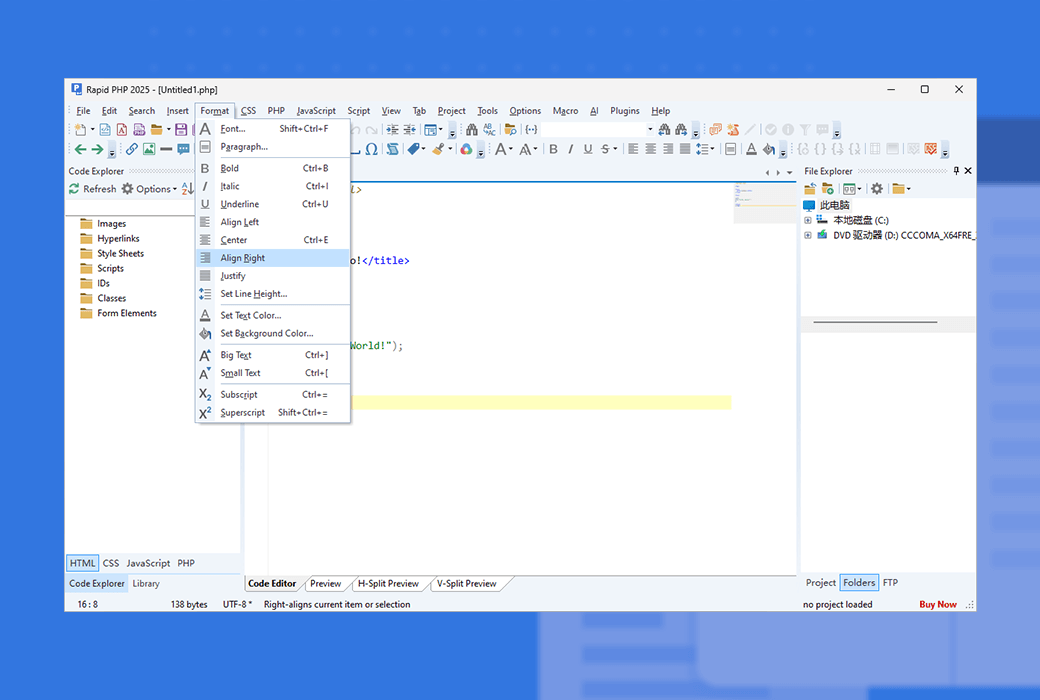Image resolution: width=1040 pixels, height=700 pixels.
Task: Click the go-up-folder icon in File Explorer
Action: tap(809, 189)
